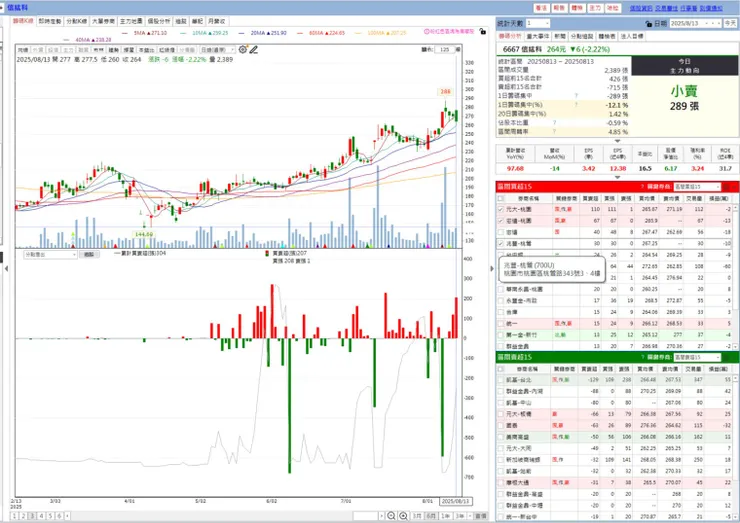Image resolution: width=740 pixels, height=523 pixels.
Task: Click help icon next to 區間周轉率
Action: 555,132
